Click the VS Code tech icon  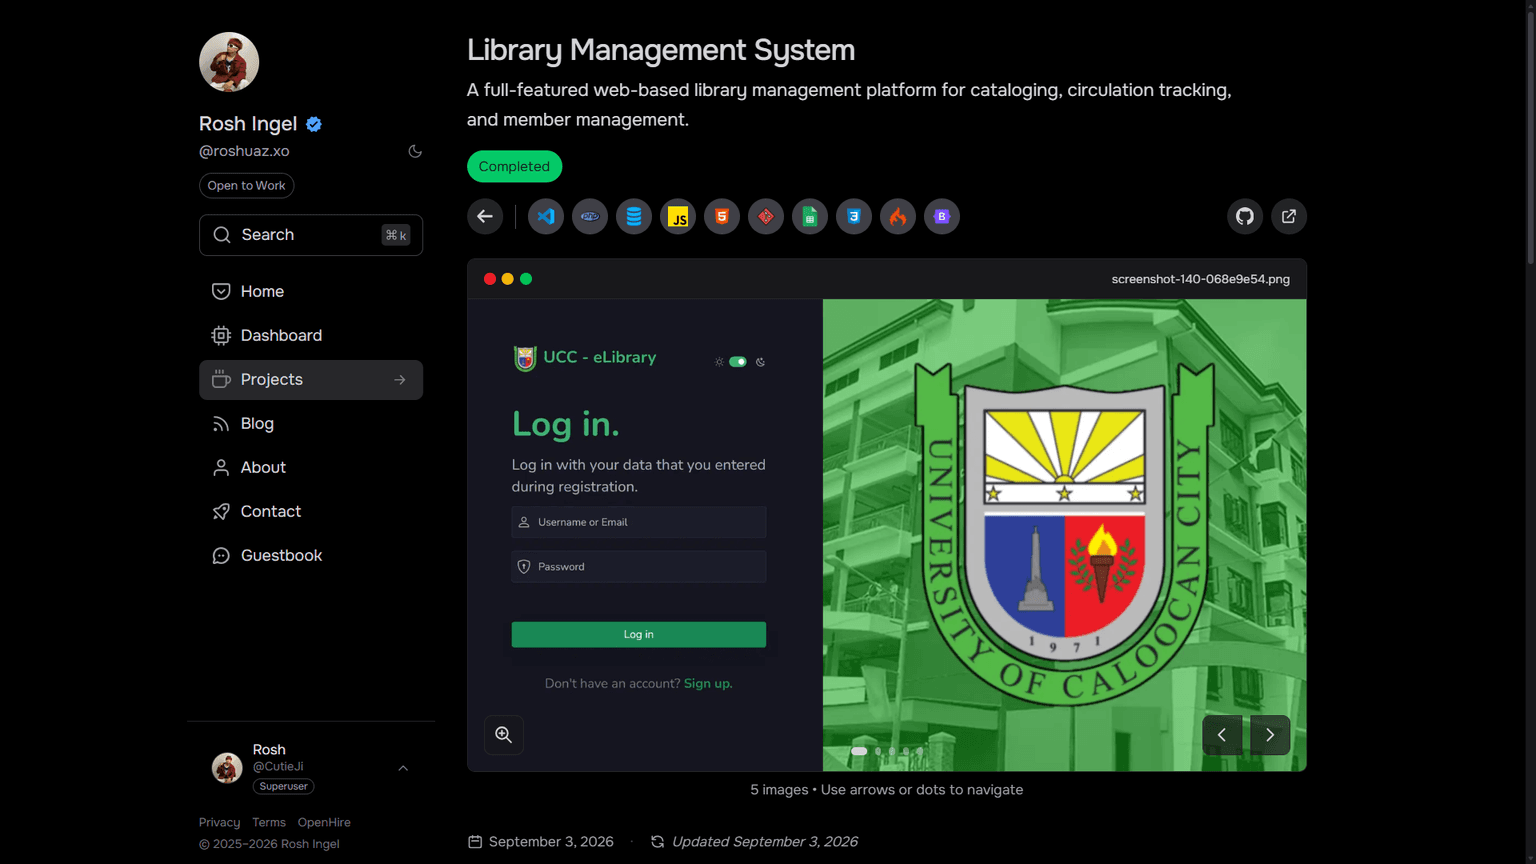point(546,216)
